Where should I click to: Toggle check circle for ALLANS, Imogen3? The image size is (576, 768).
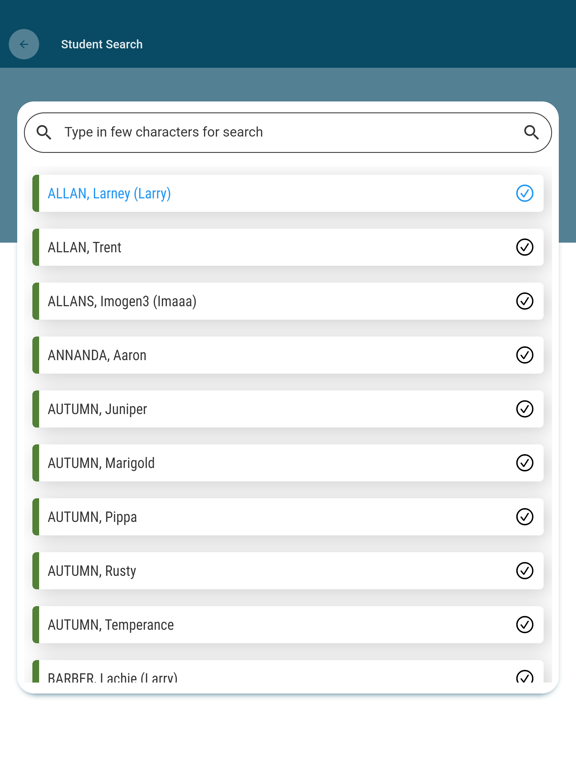525,301
